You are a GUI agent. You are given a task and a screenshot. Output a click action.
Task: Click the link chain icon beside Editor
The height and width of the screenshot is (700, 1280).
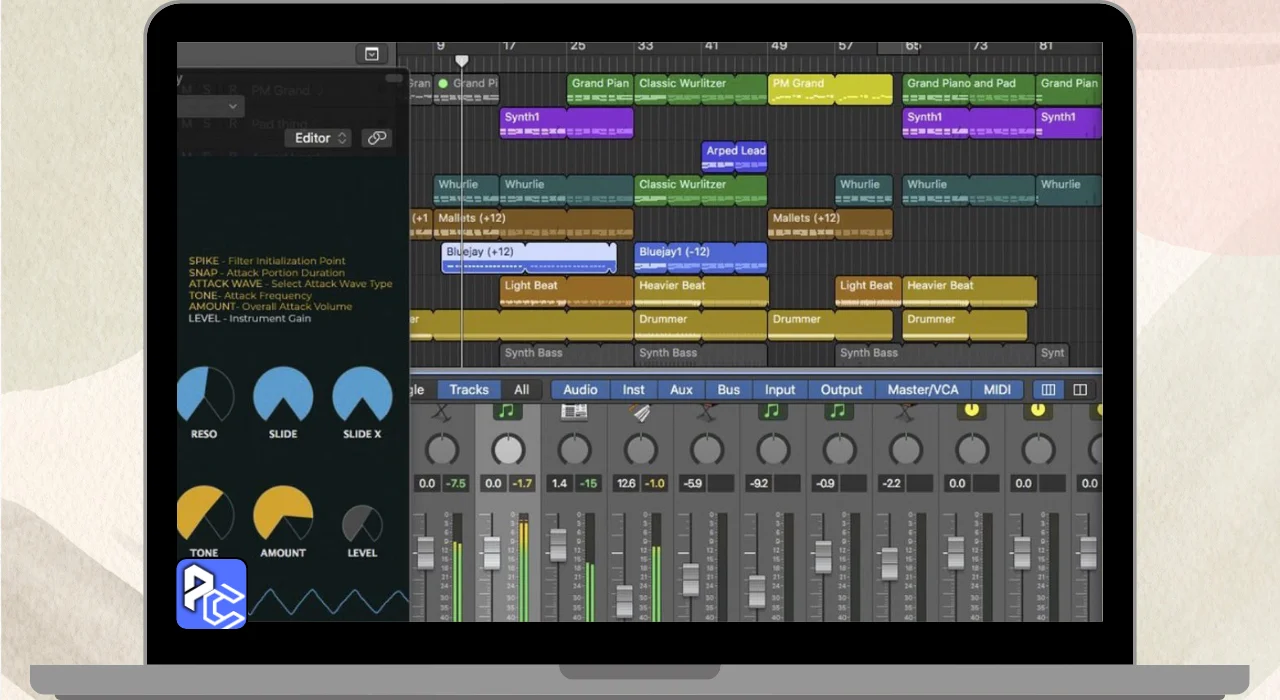pos(377,138)
